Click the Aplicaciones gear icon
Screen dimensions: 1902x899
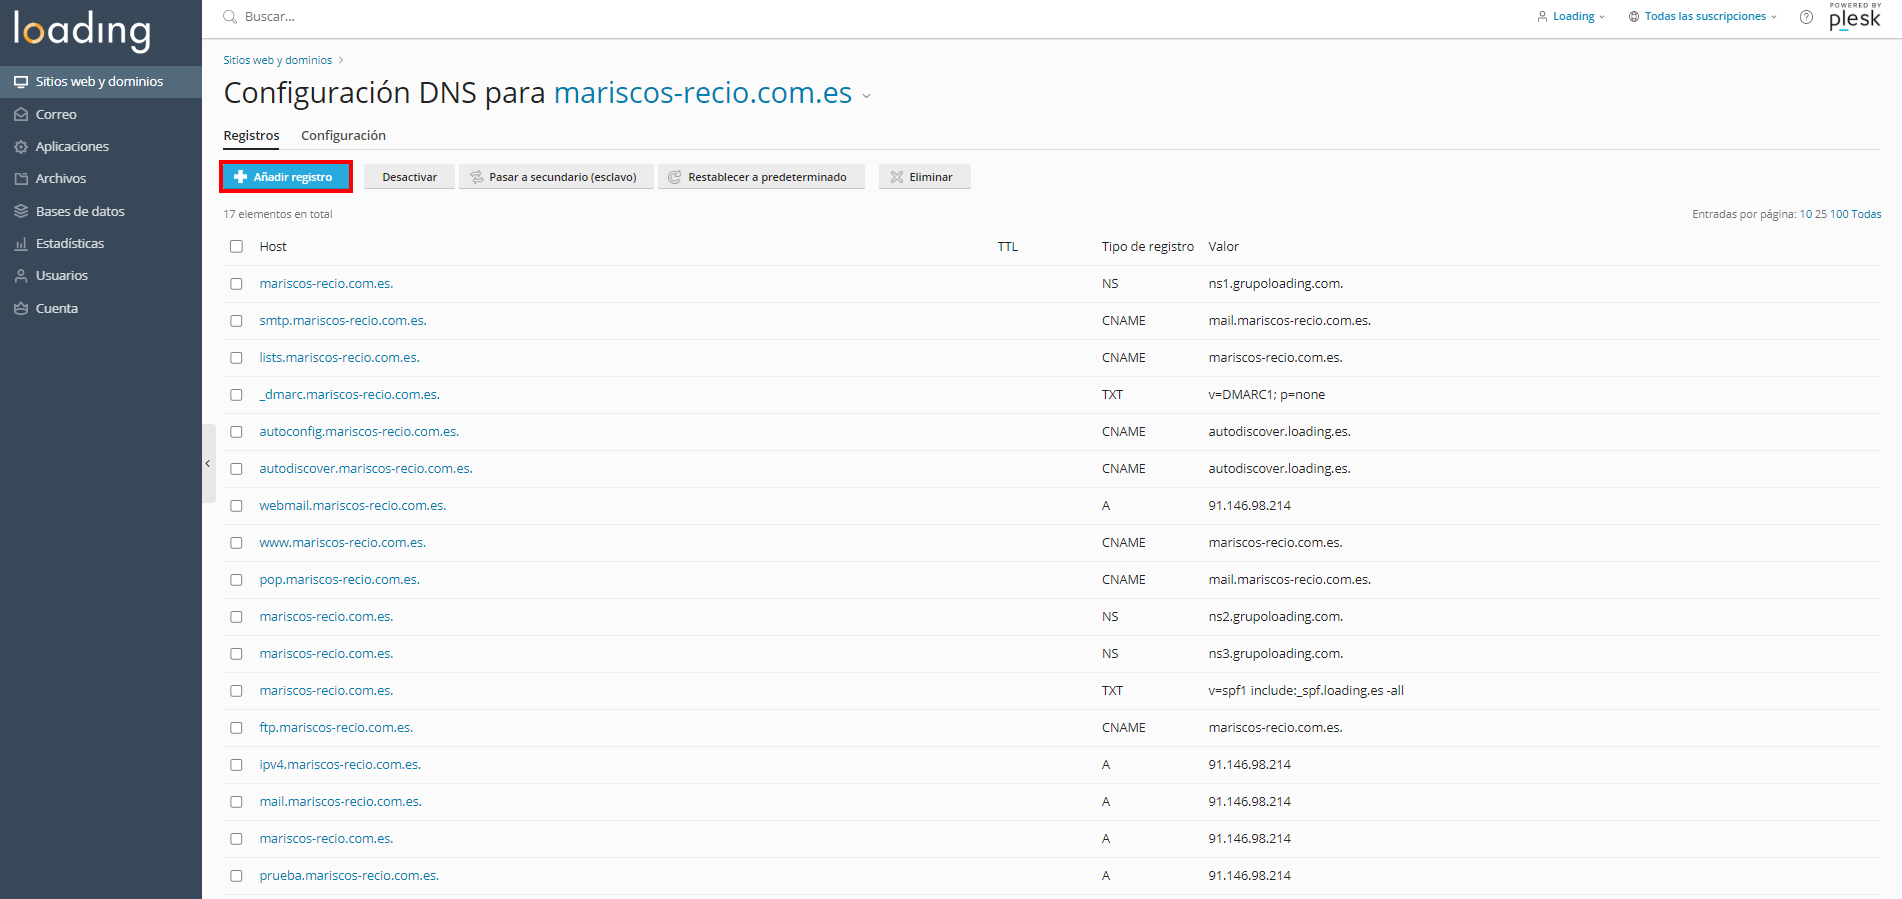[x=21, y=147]
